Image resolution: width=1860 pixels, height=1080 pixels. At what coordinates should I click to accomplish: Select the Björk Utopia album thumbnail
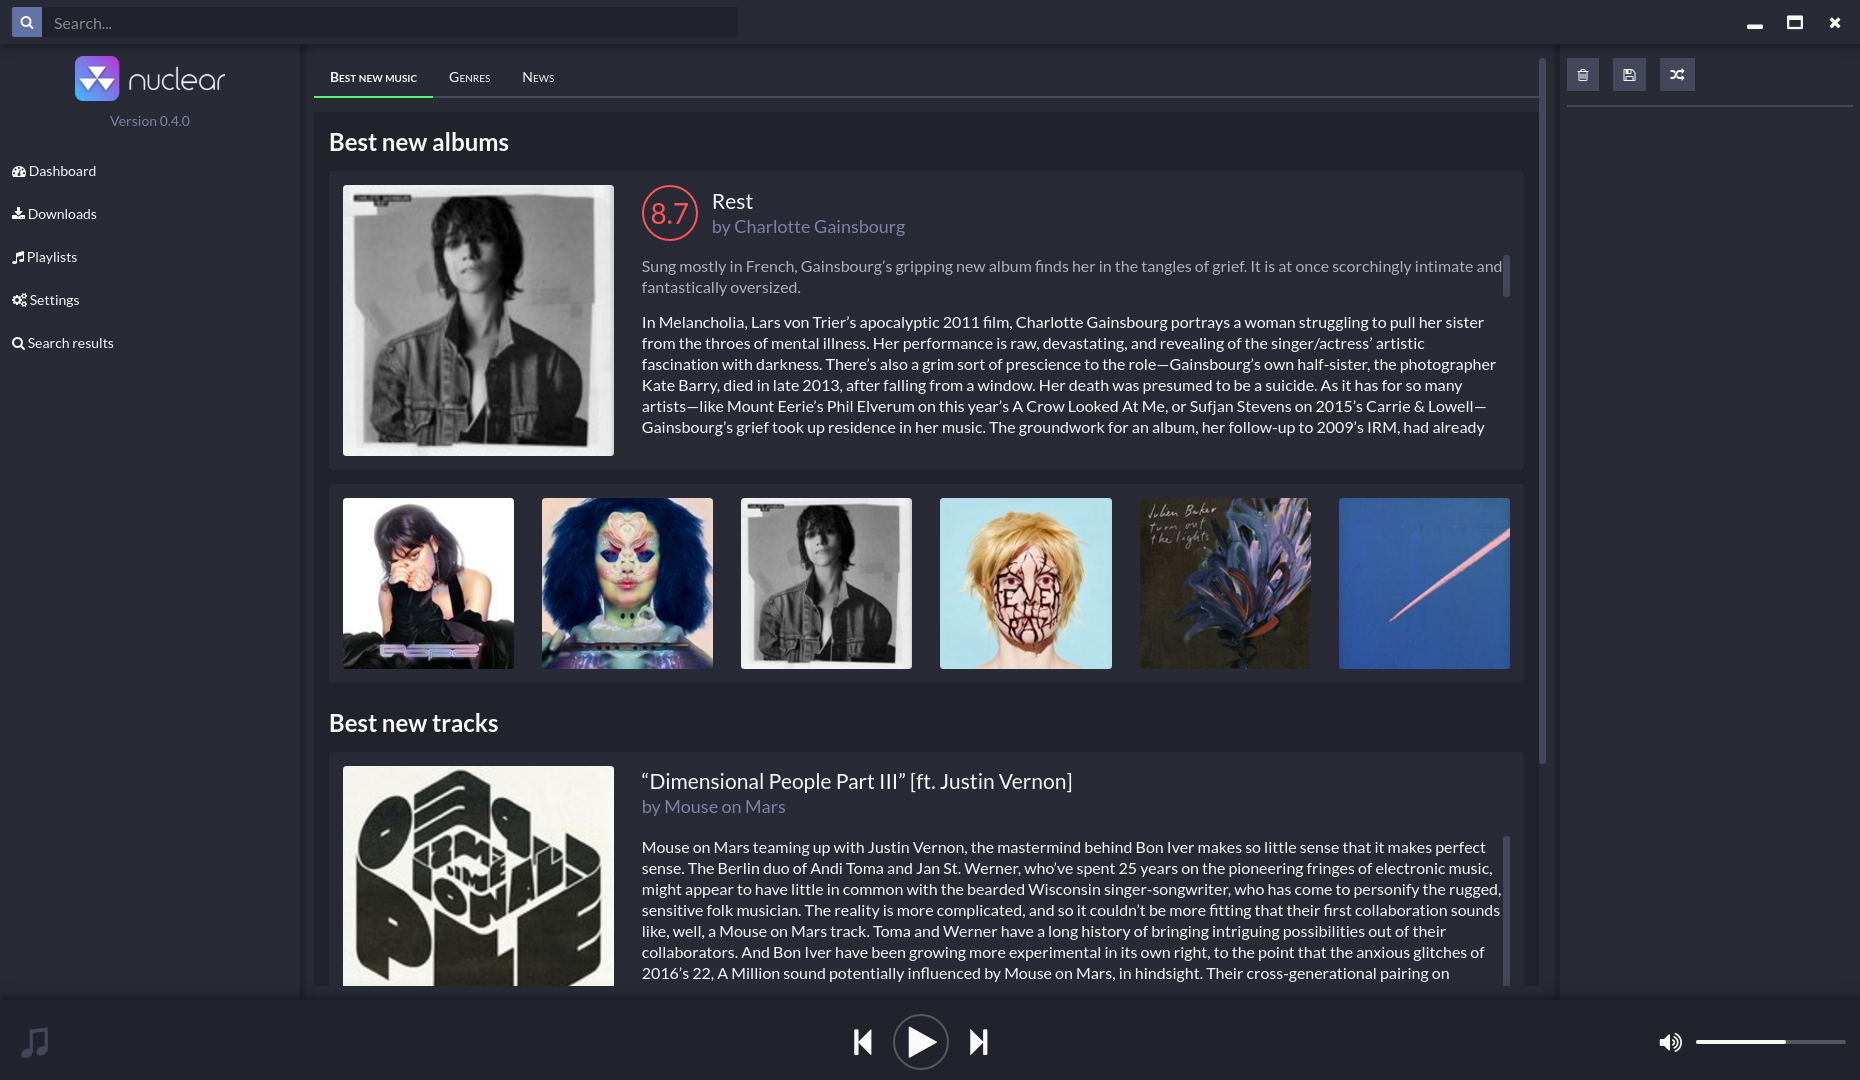point(627,583)
